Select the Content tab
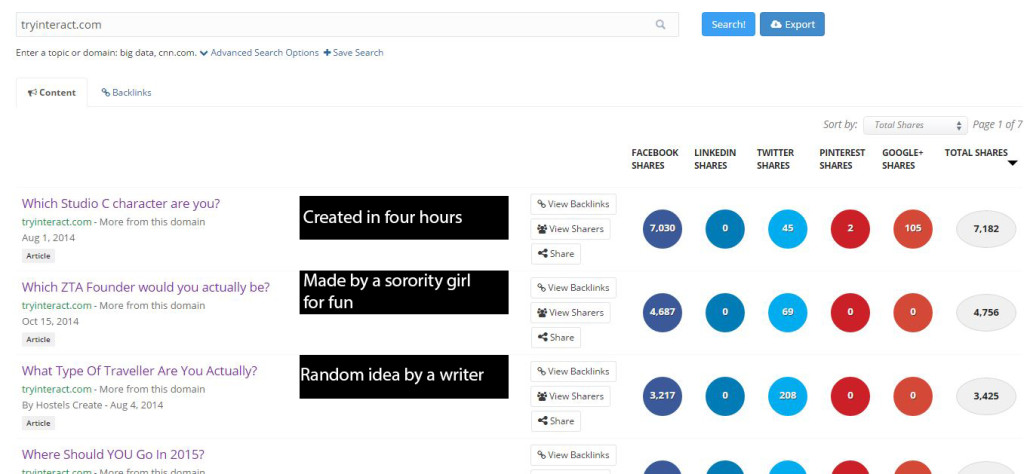This screenshot has width=1024, height=474. [52, 93]
